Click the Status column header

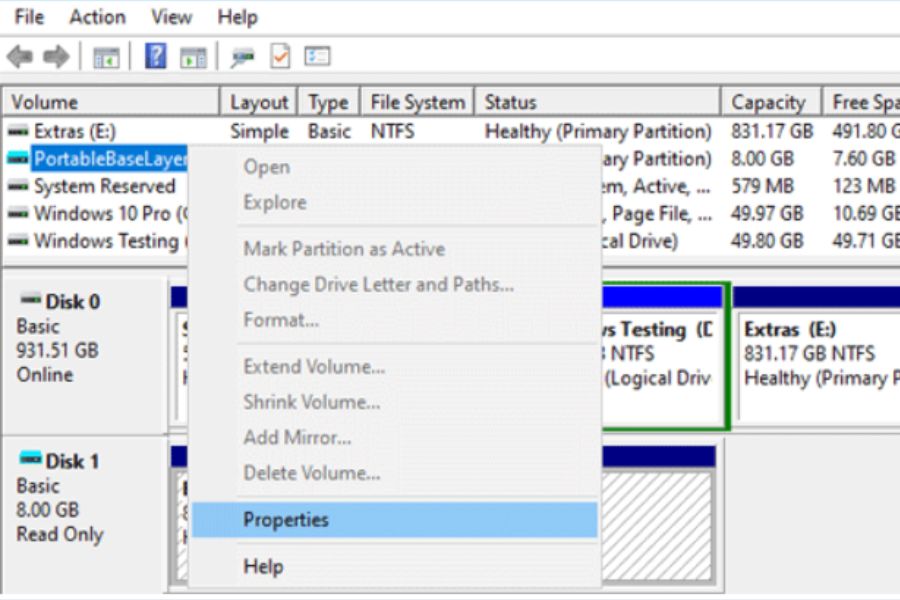510,102
